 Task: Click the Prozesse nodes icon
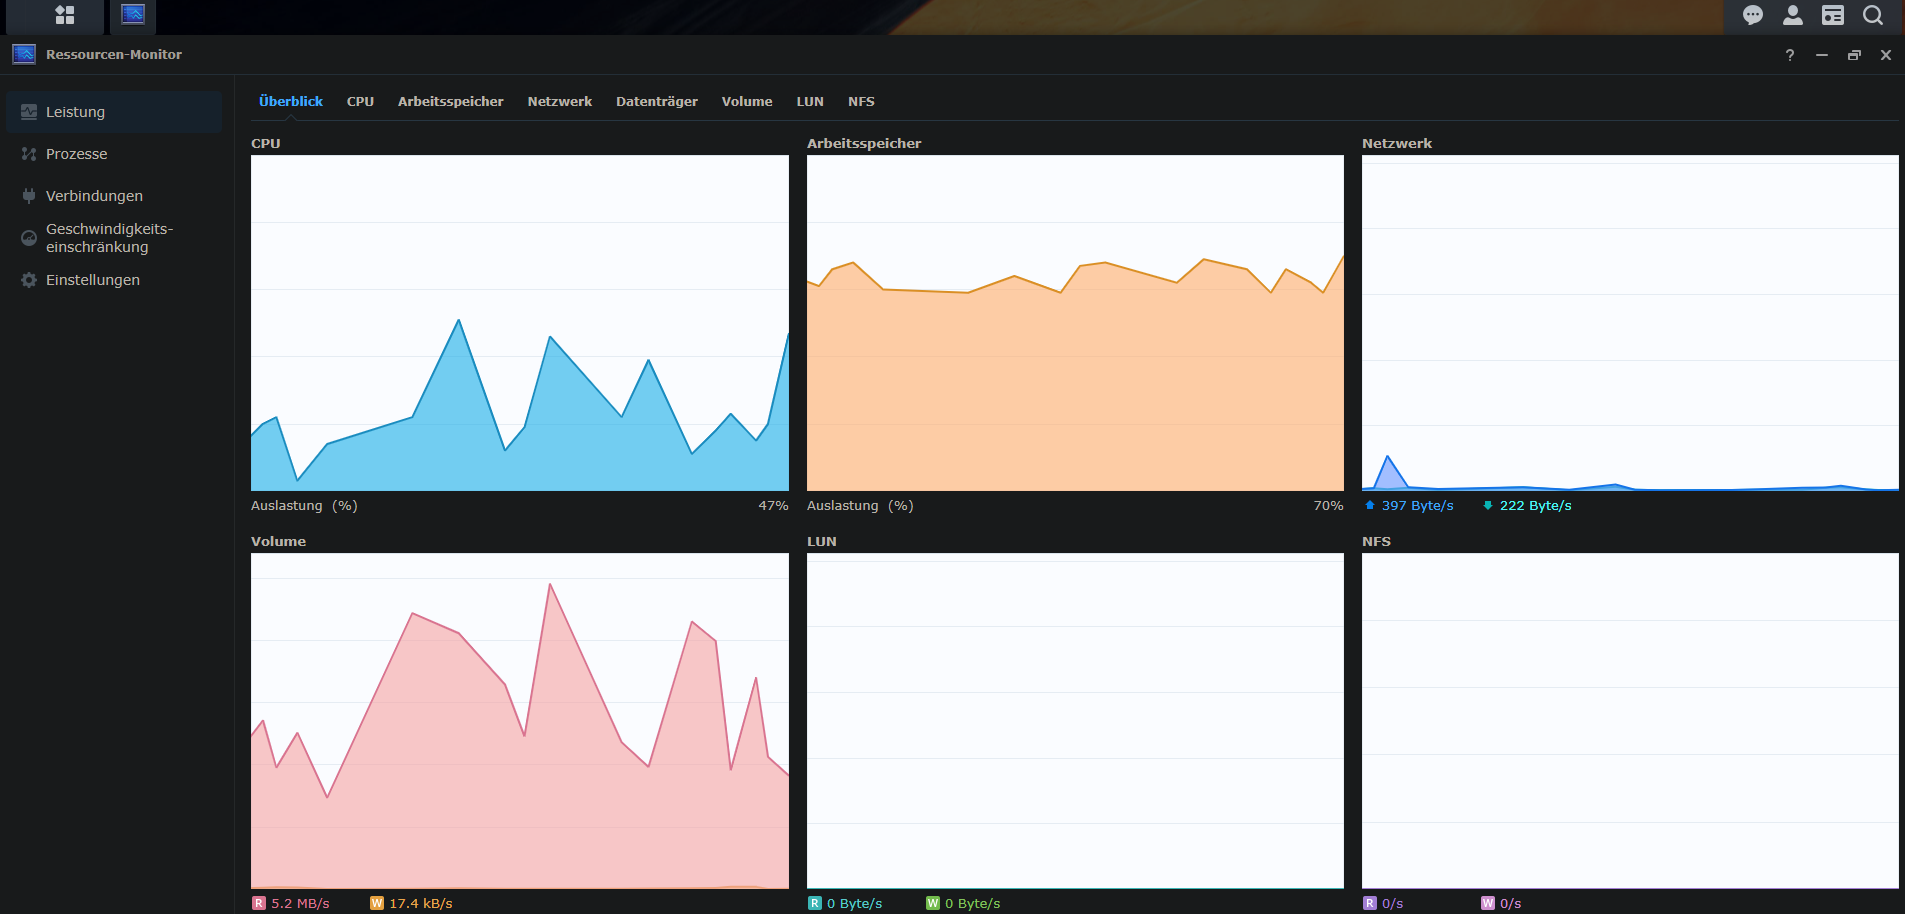click(28, 153)
